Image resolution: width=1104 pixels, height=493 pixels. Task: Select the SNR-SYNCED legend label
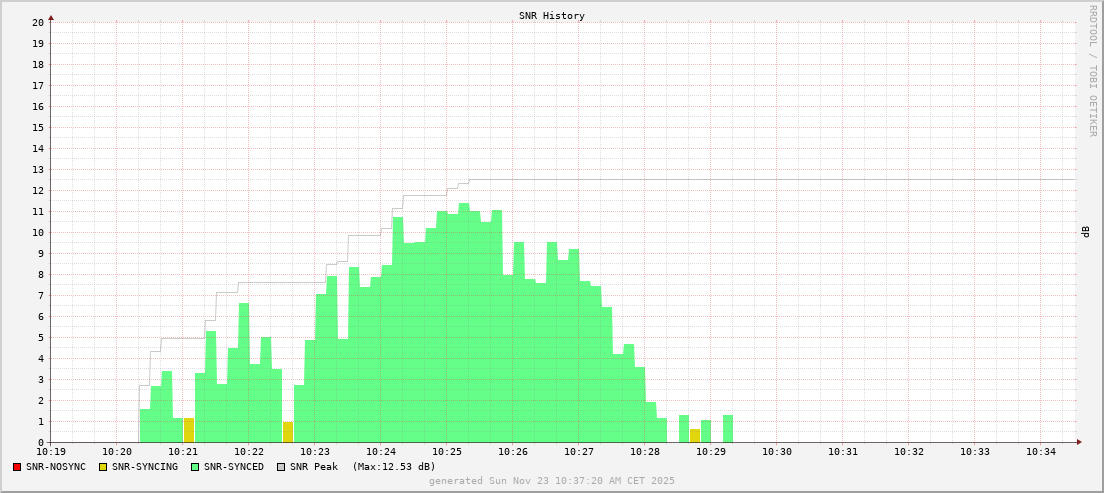pyautogui.click(x=234, y=467)
